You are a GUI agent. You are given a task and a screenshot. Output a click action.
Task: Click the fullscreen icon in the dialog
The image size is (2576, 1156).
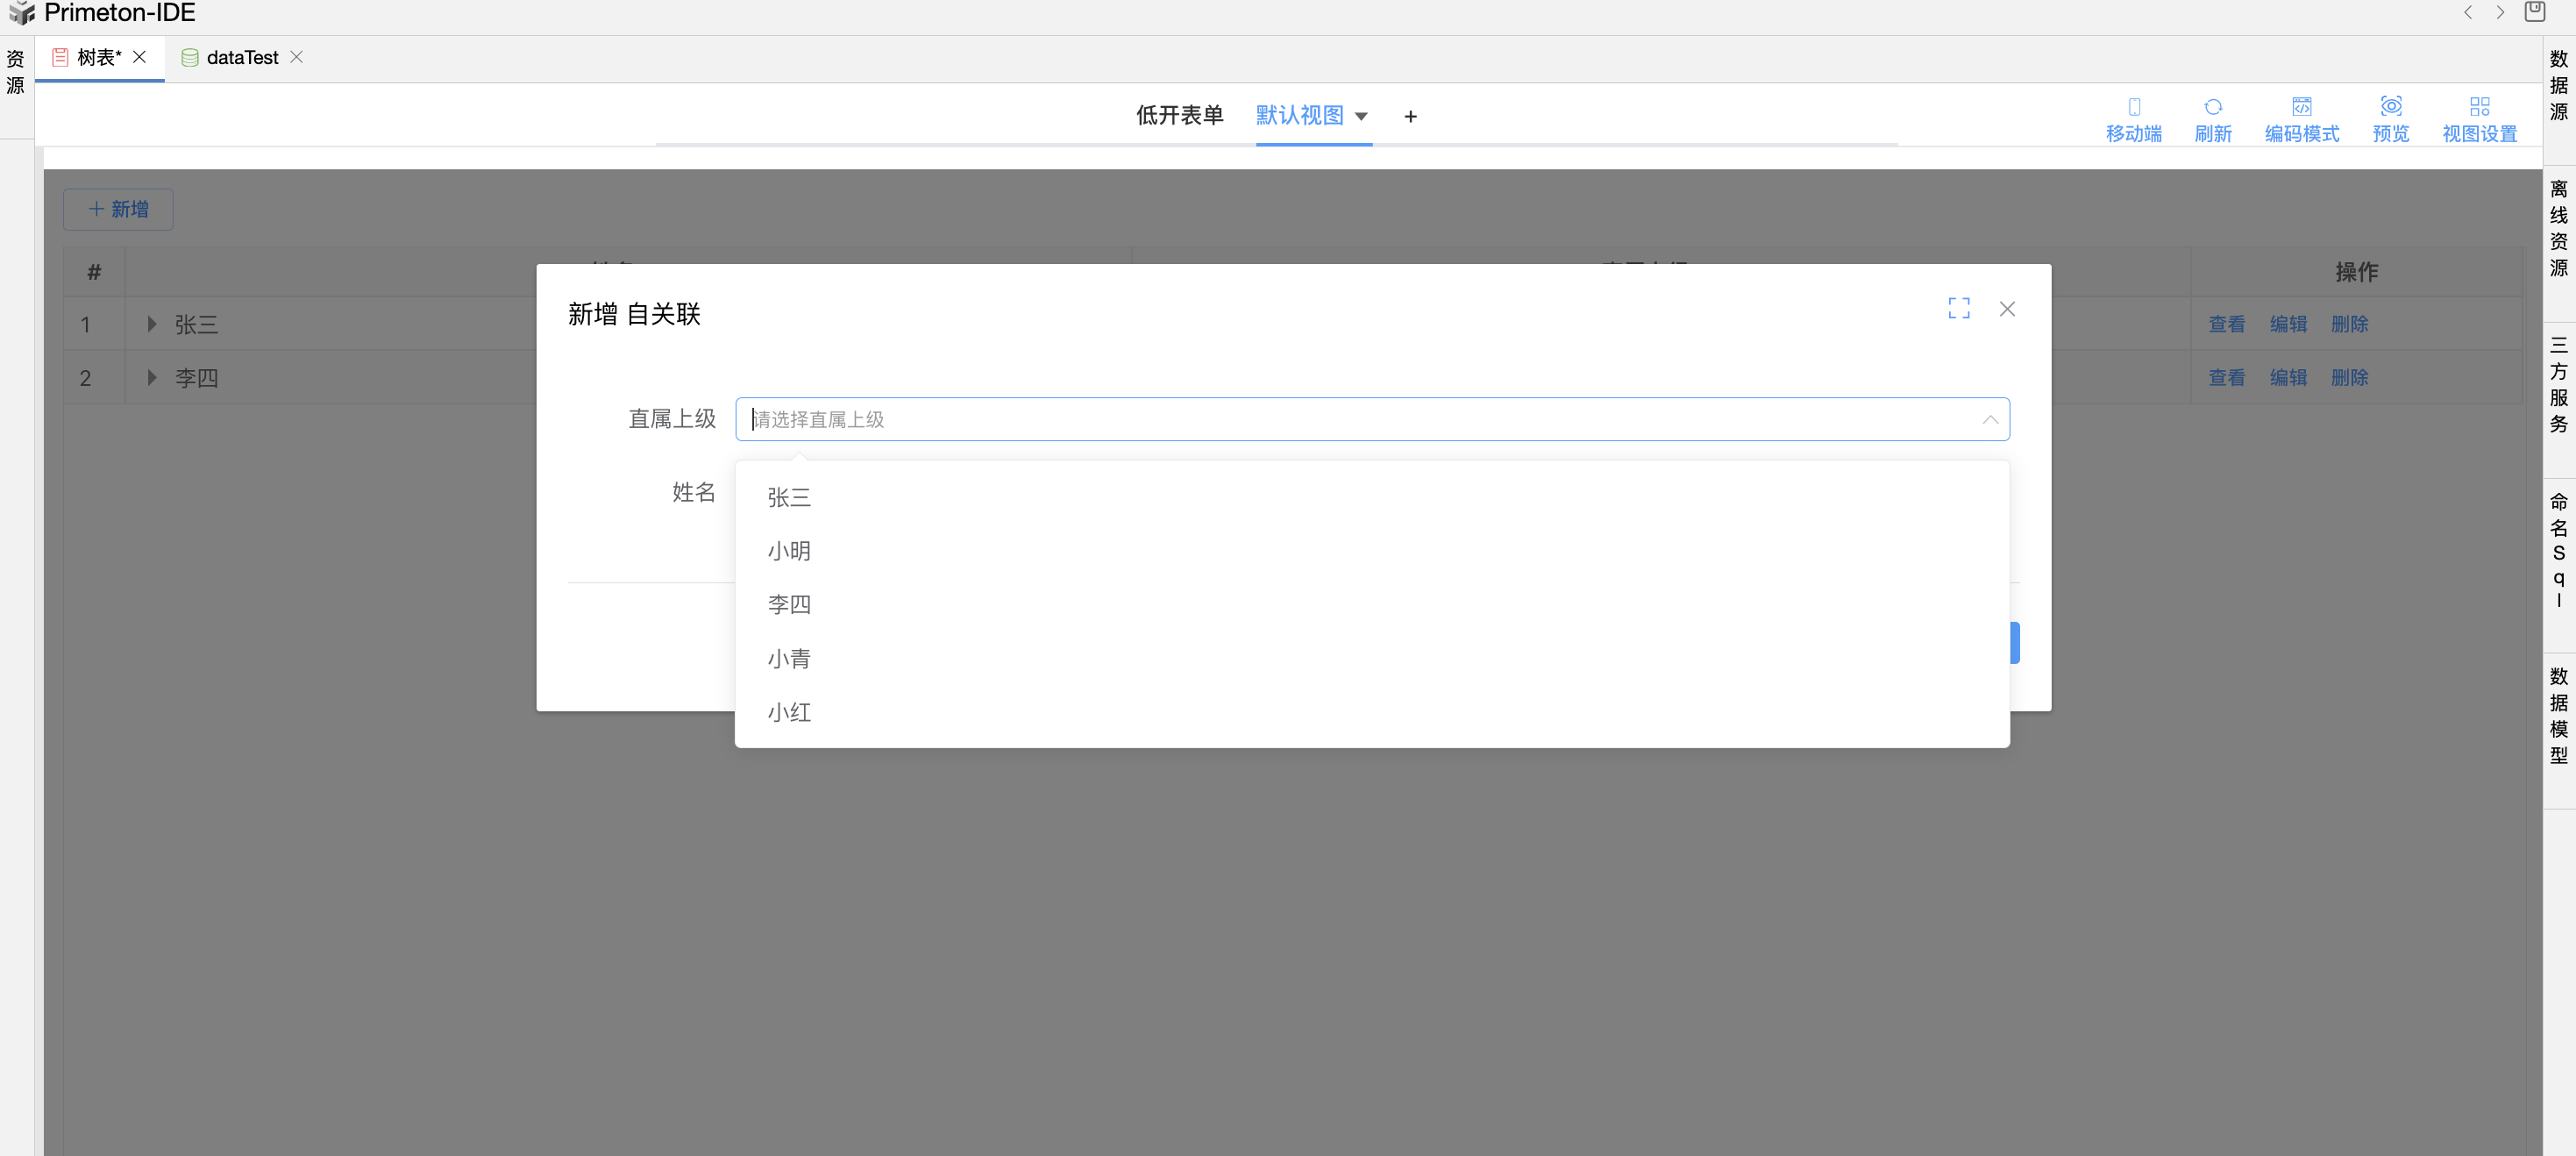(x=1958, y=309)
